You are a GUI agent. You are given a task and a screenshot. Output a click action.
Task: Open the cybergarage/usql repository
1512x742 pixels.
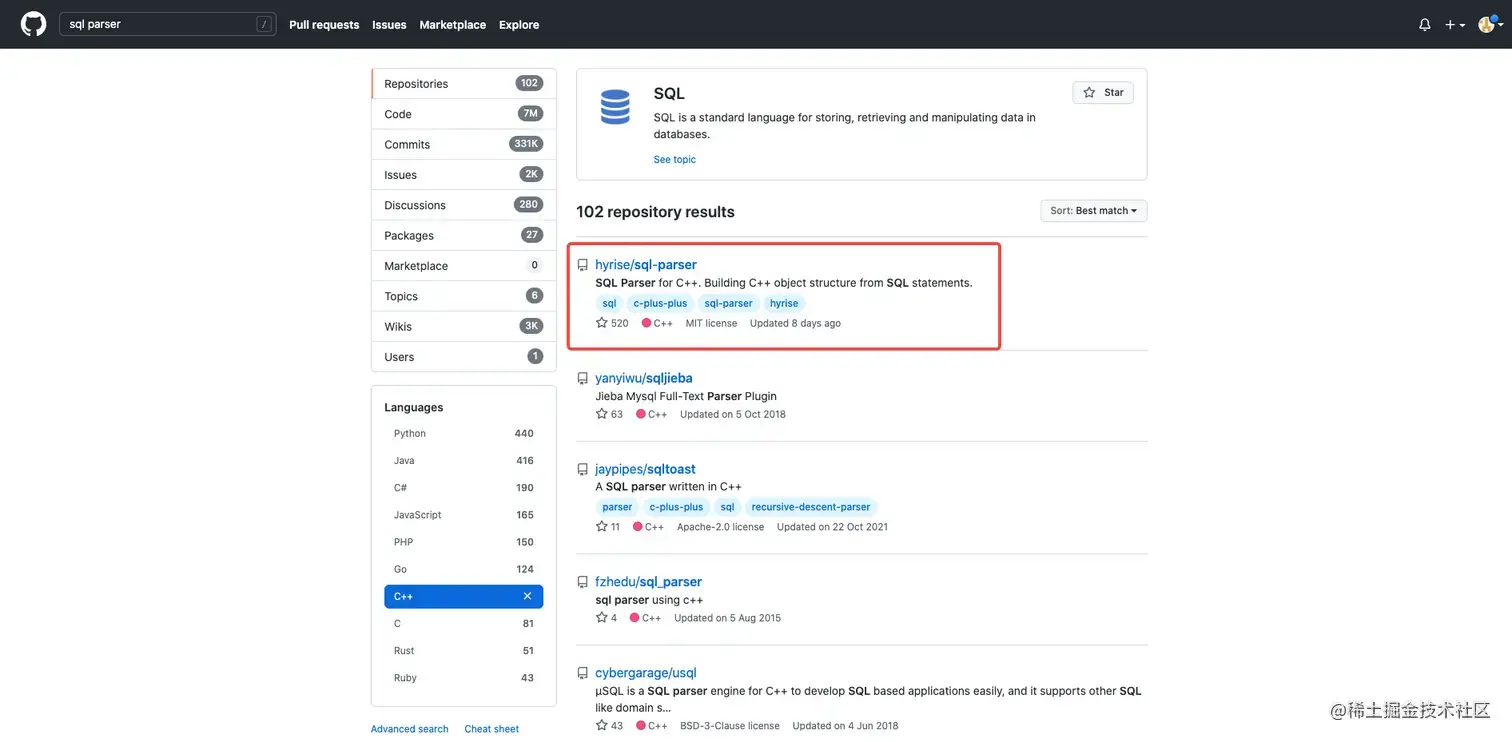646,673
